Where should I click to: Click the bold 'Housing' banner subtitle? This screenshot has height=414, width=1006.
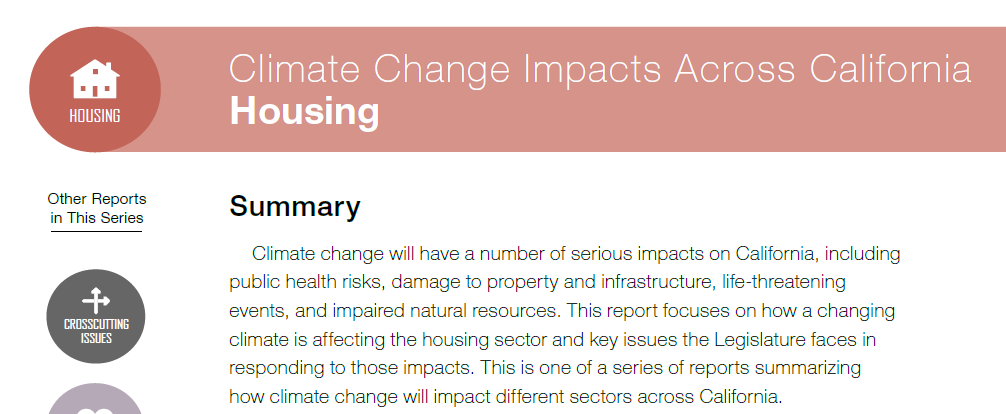pyautogui.click(x=304, y=111)
